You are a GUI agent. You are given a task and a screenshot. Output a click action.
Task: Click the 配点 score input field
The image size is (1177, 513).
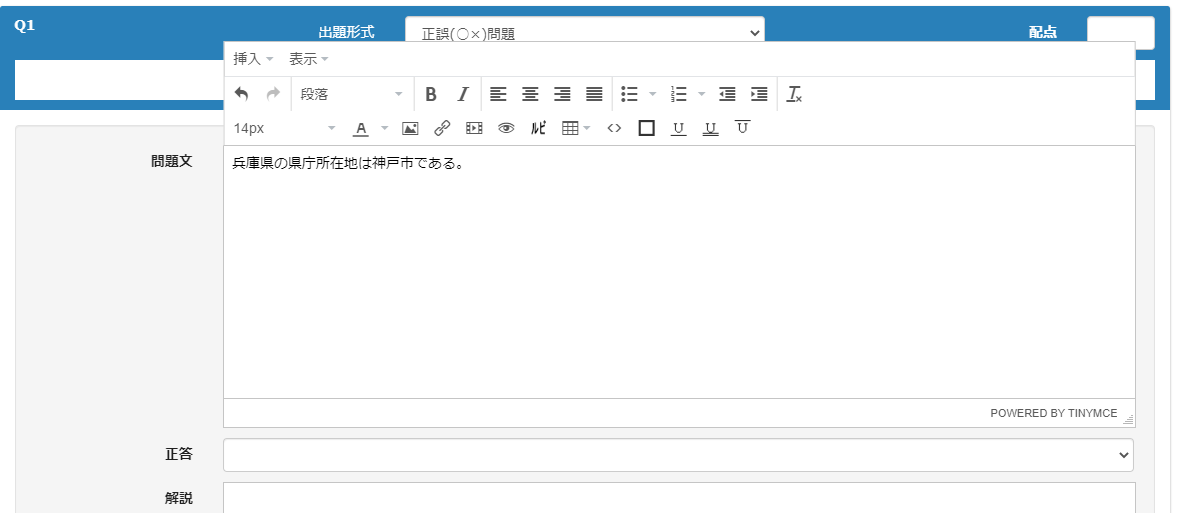[1120, 32]
